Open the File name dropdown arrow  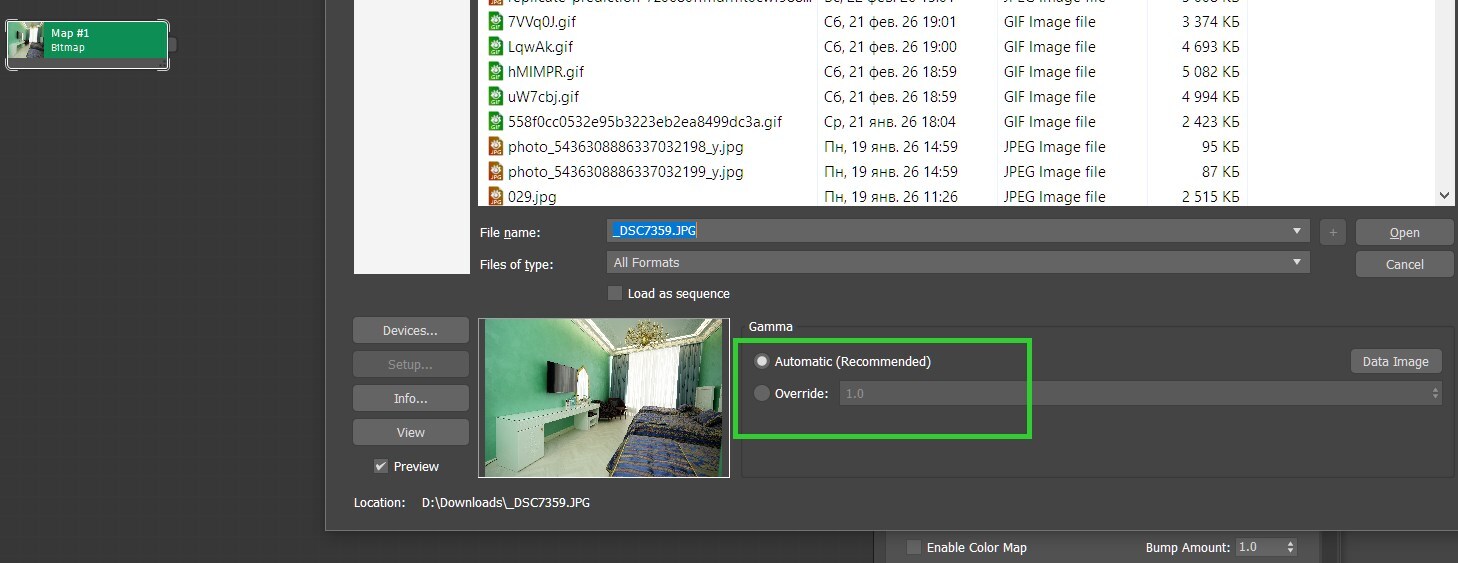[x=1298, y=230]
